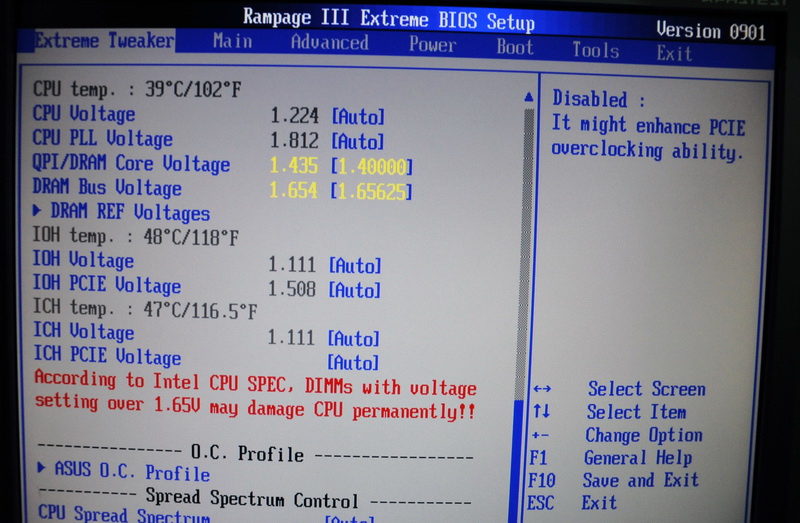Screen dimensions: 800x523
Task: Click the Disabled help description text
Action: (648, 126)
